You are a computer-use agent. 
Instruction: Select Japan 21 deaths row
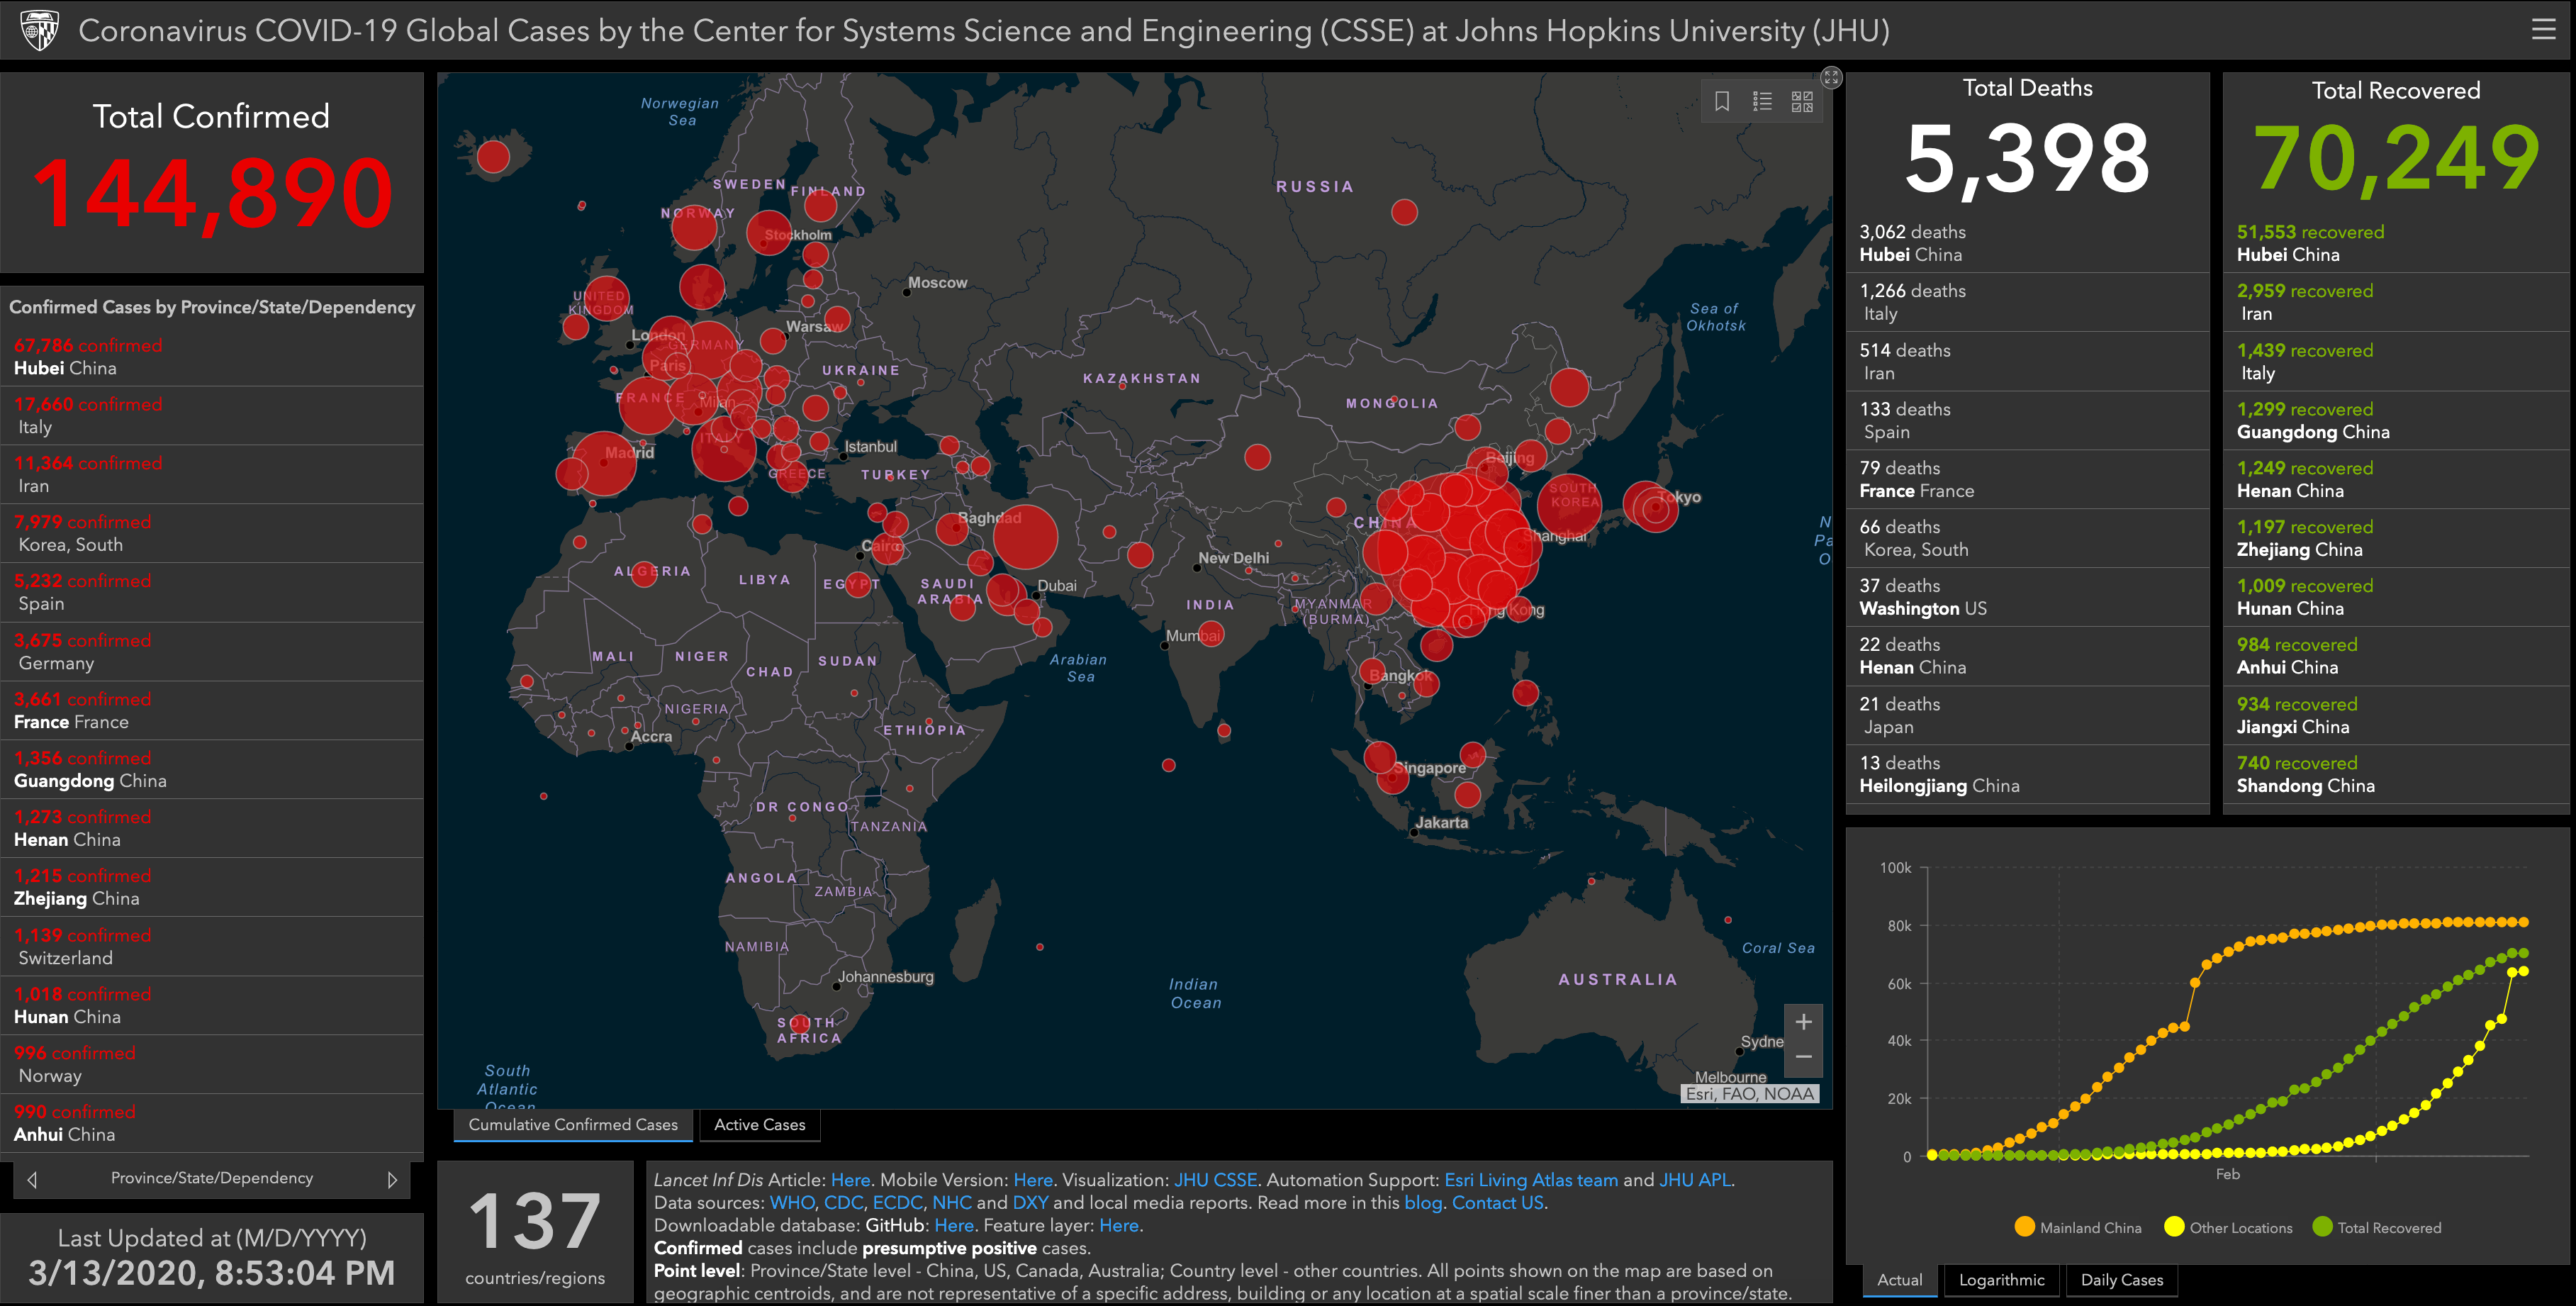click(x=2028, y=716)
